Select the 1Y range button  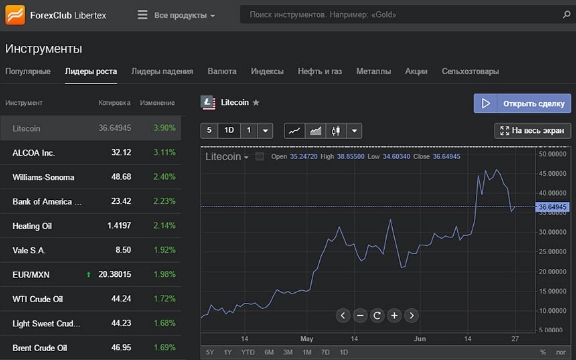(x=228, y=352)
